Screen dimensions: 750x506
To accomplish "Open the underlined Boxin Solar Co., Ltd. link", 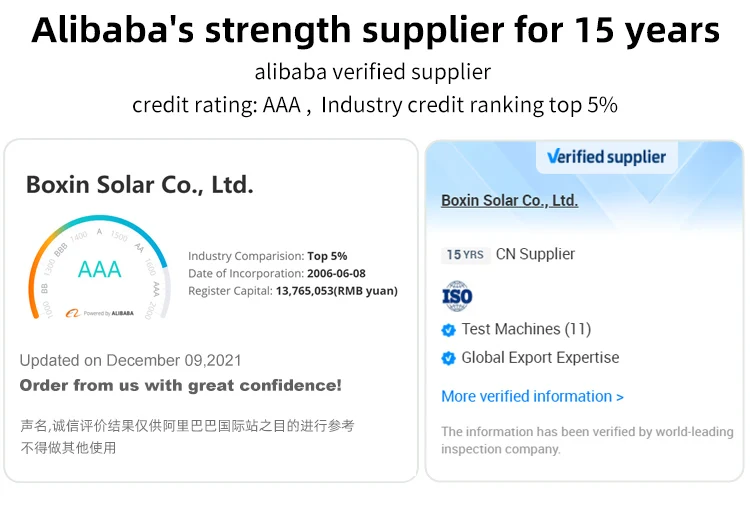I will pos(509,200).
